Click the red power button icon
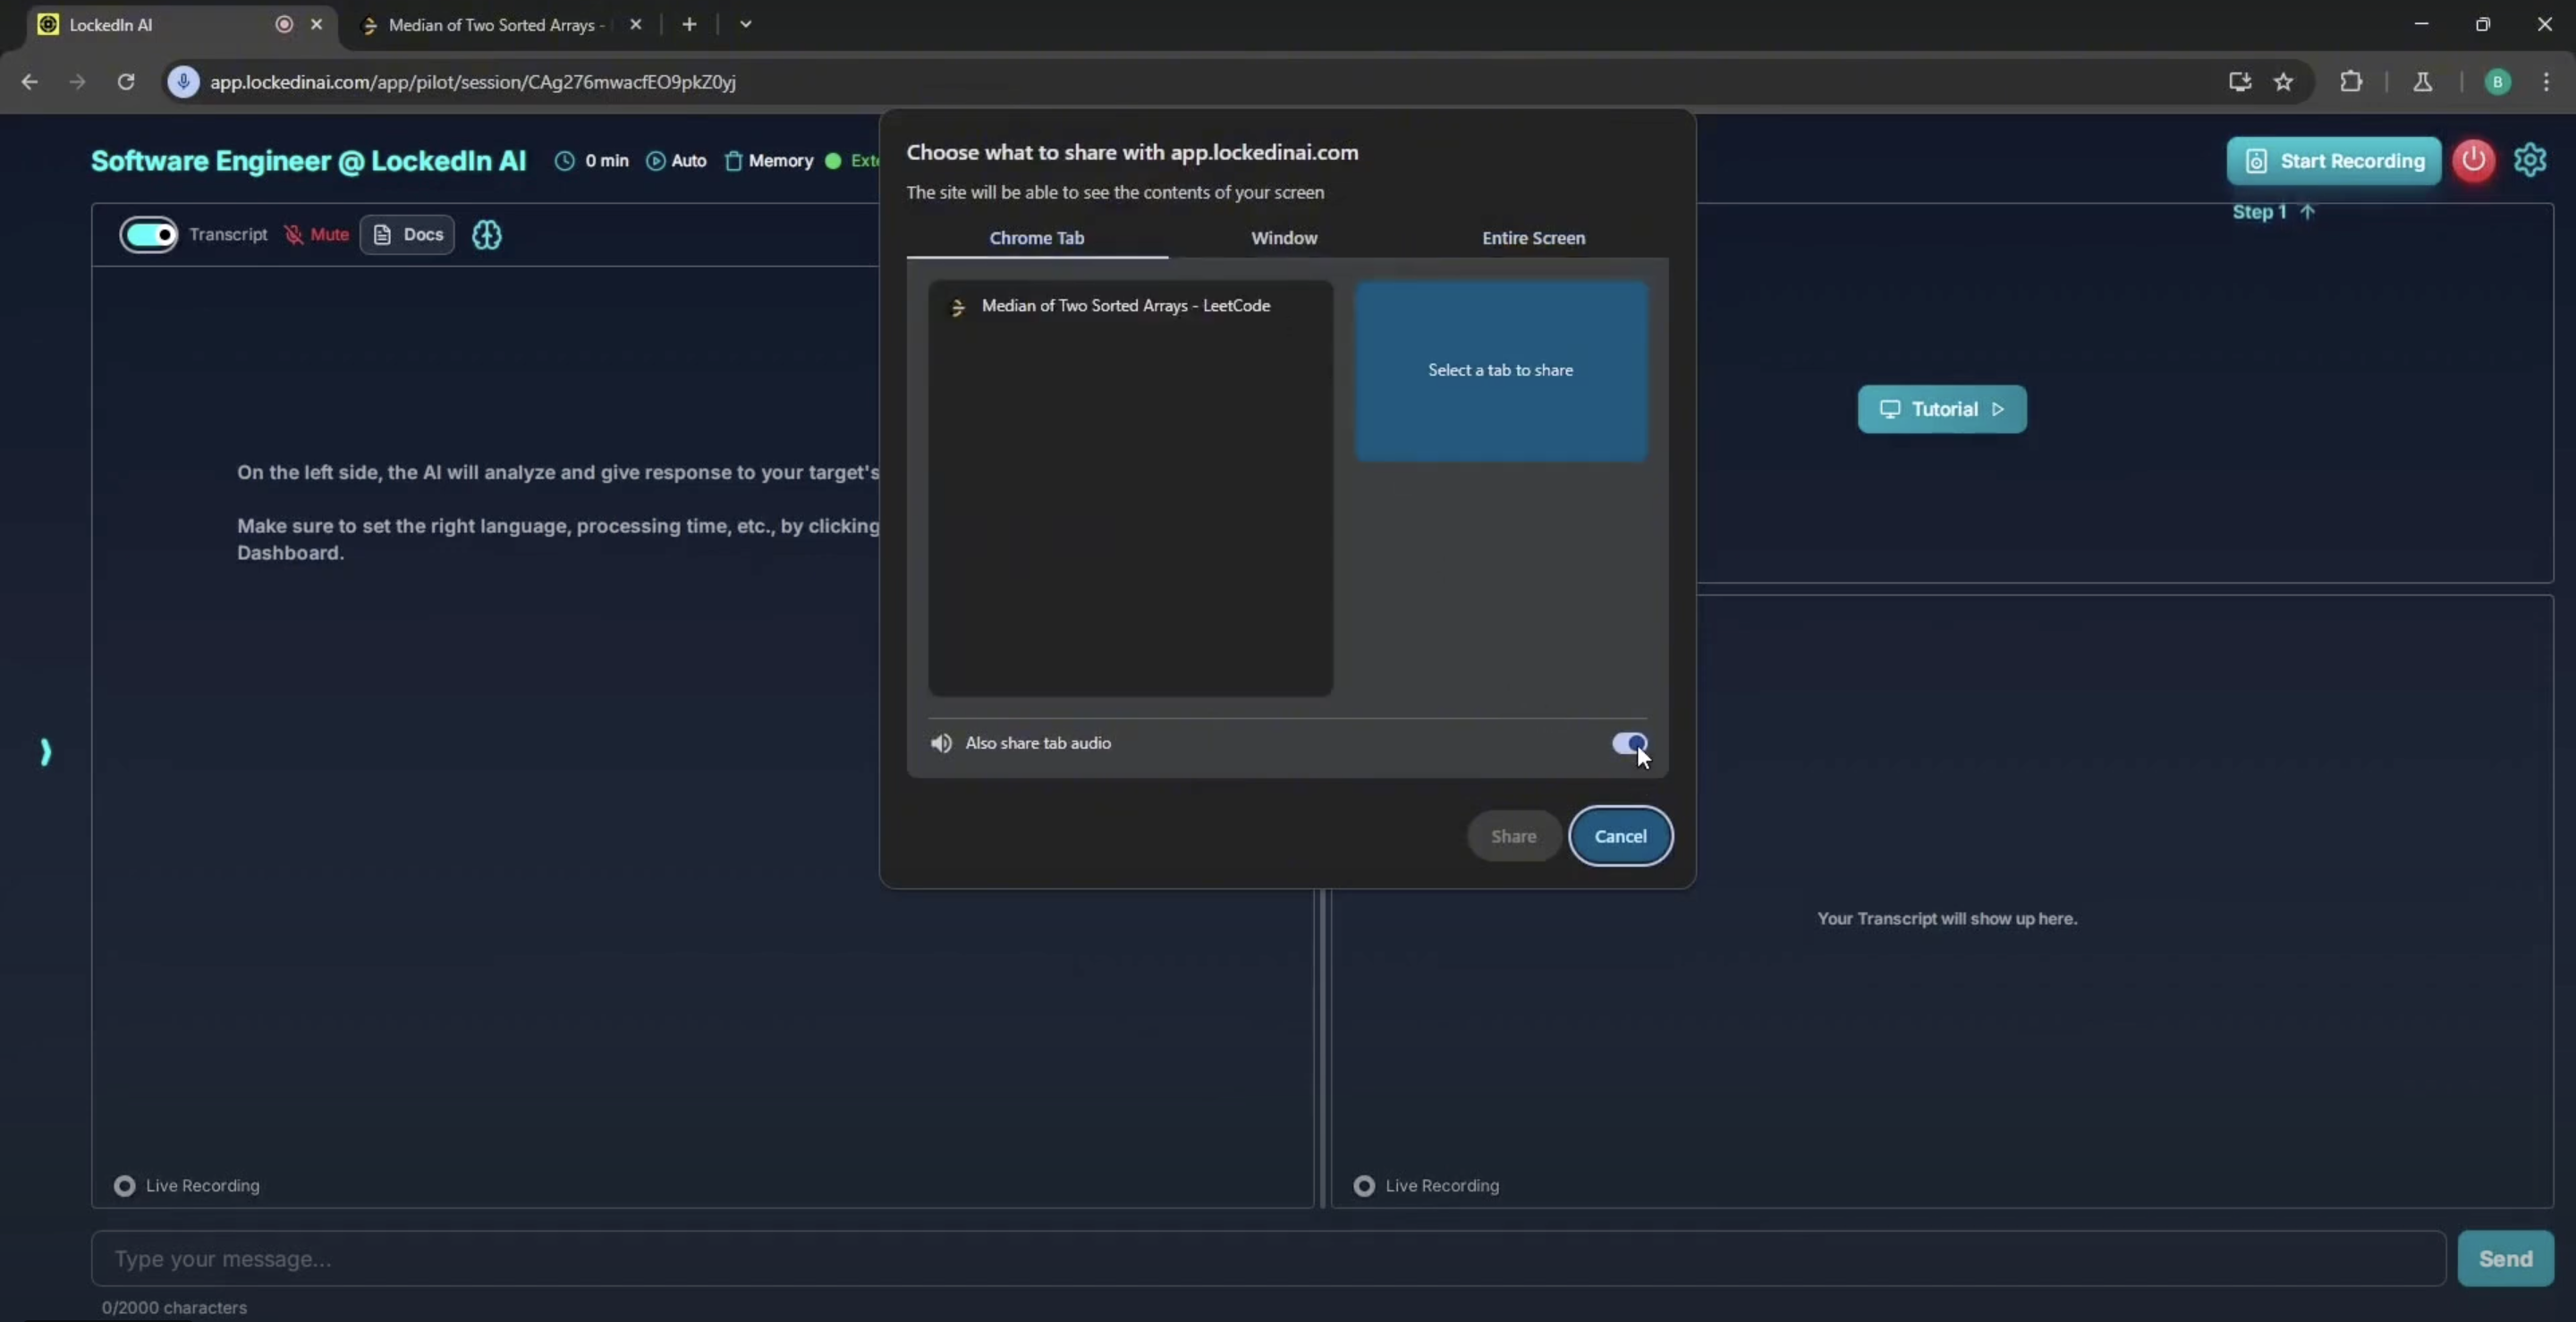The height and width of the screenshot is (1322, 2576). point(2473,160)
